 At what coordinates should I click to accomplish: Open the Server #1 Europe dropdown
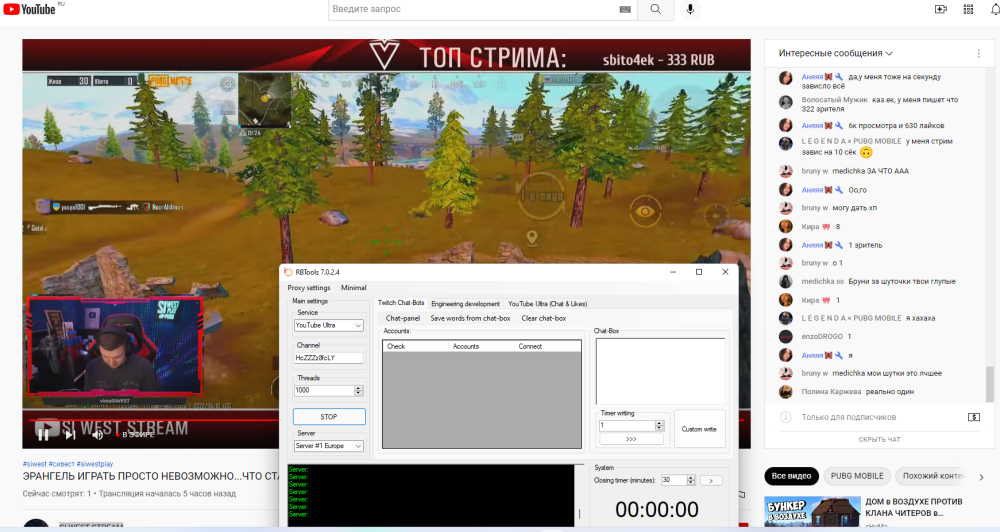coord(328,446)
